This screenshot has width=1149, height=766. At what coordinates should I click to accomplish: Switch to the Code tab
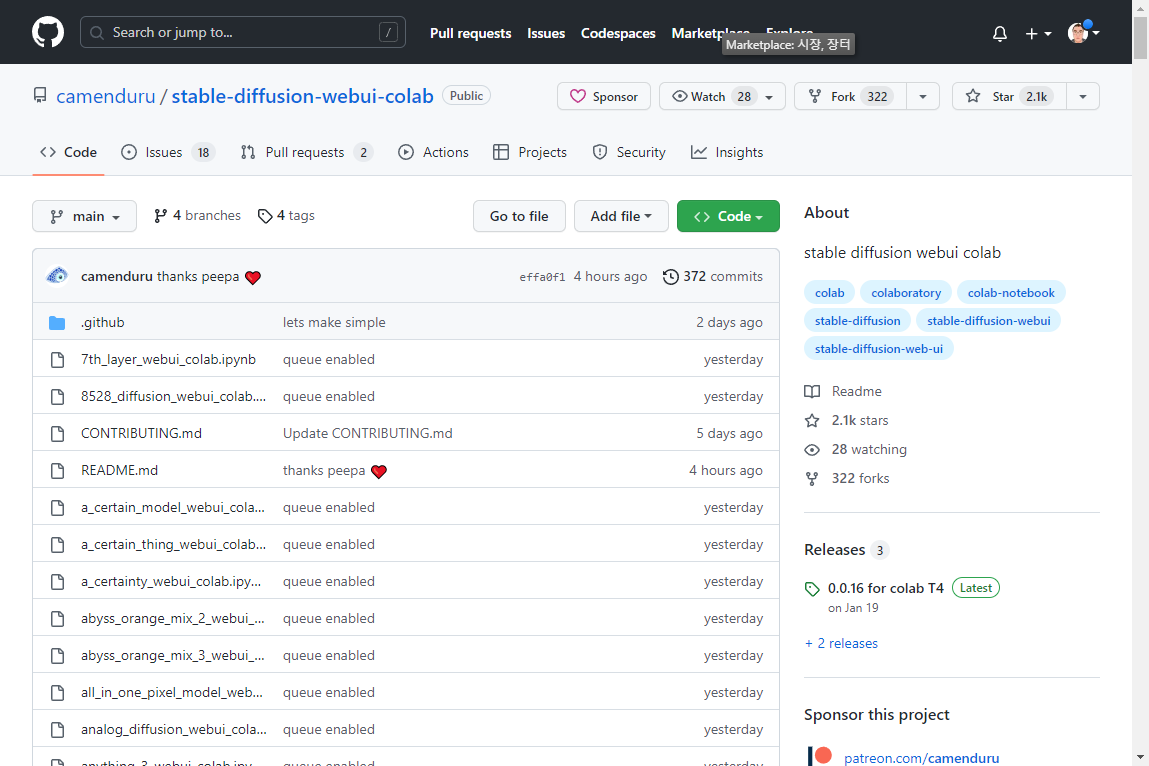click(x=68, y=152)
